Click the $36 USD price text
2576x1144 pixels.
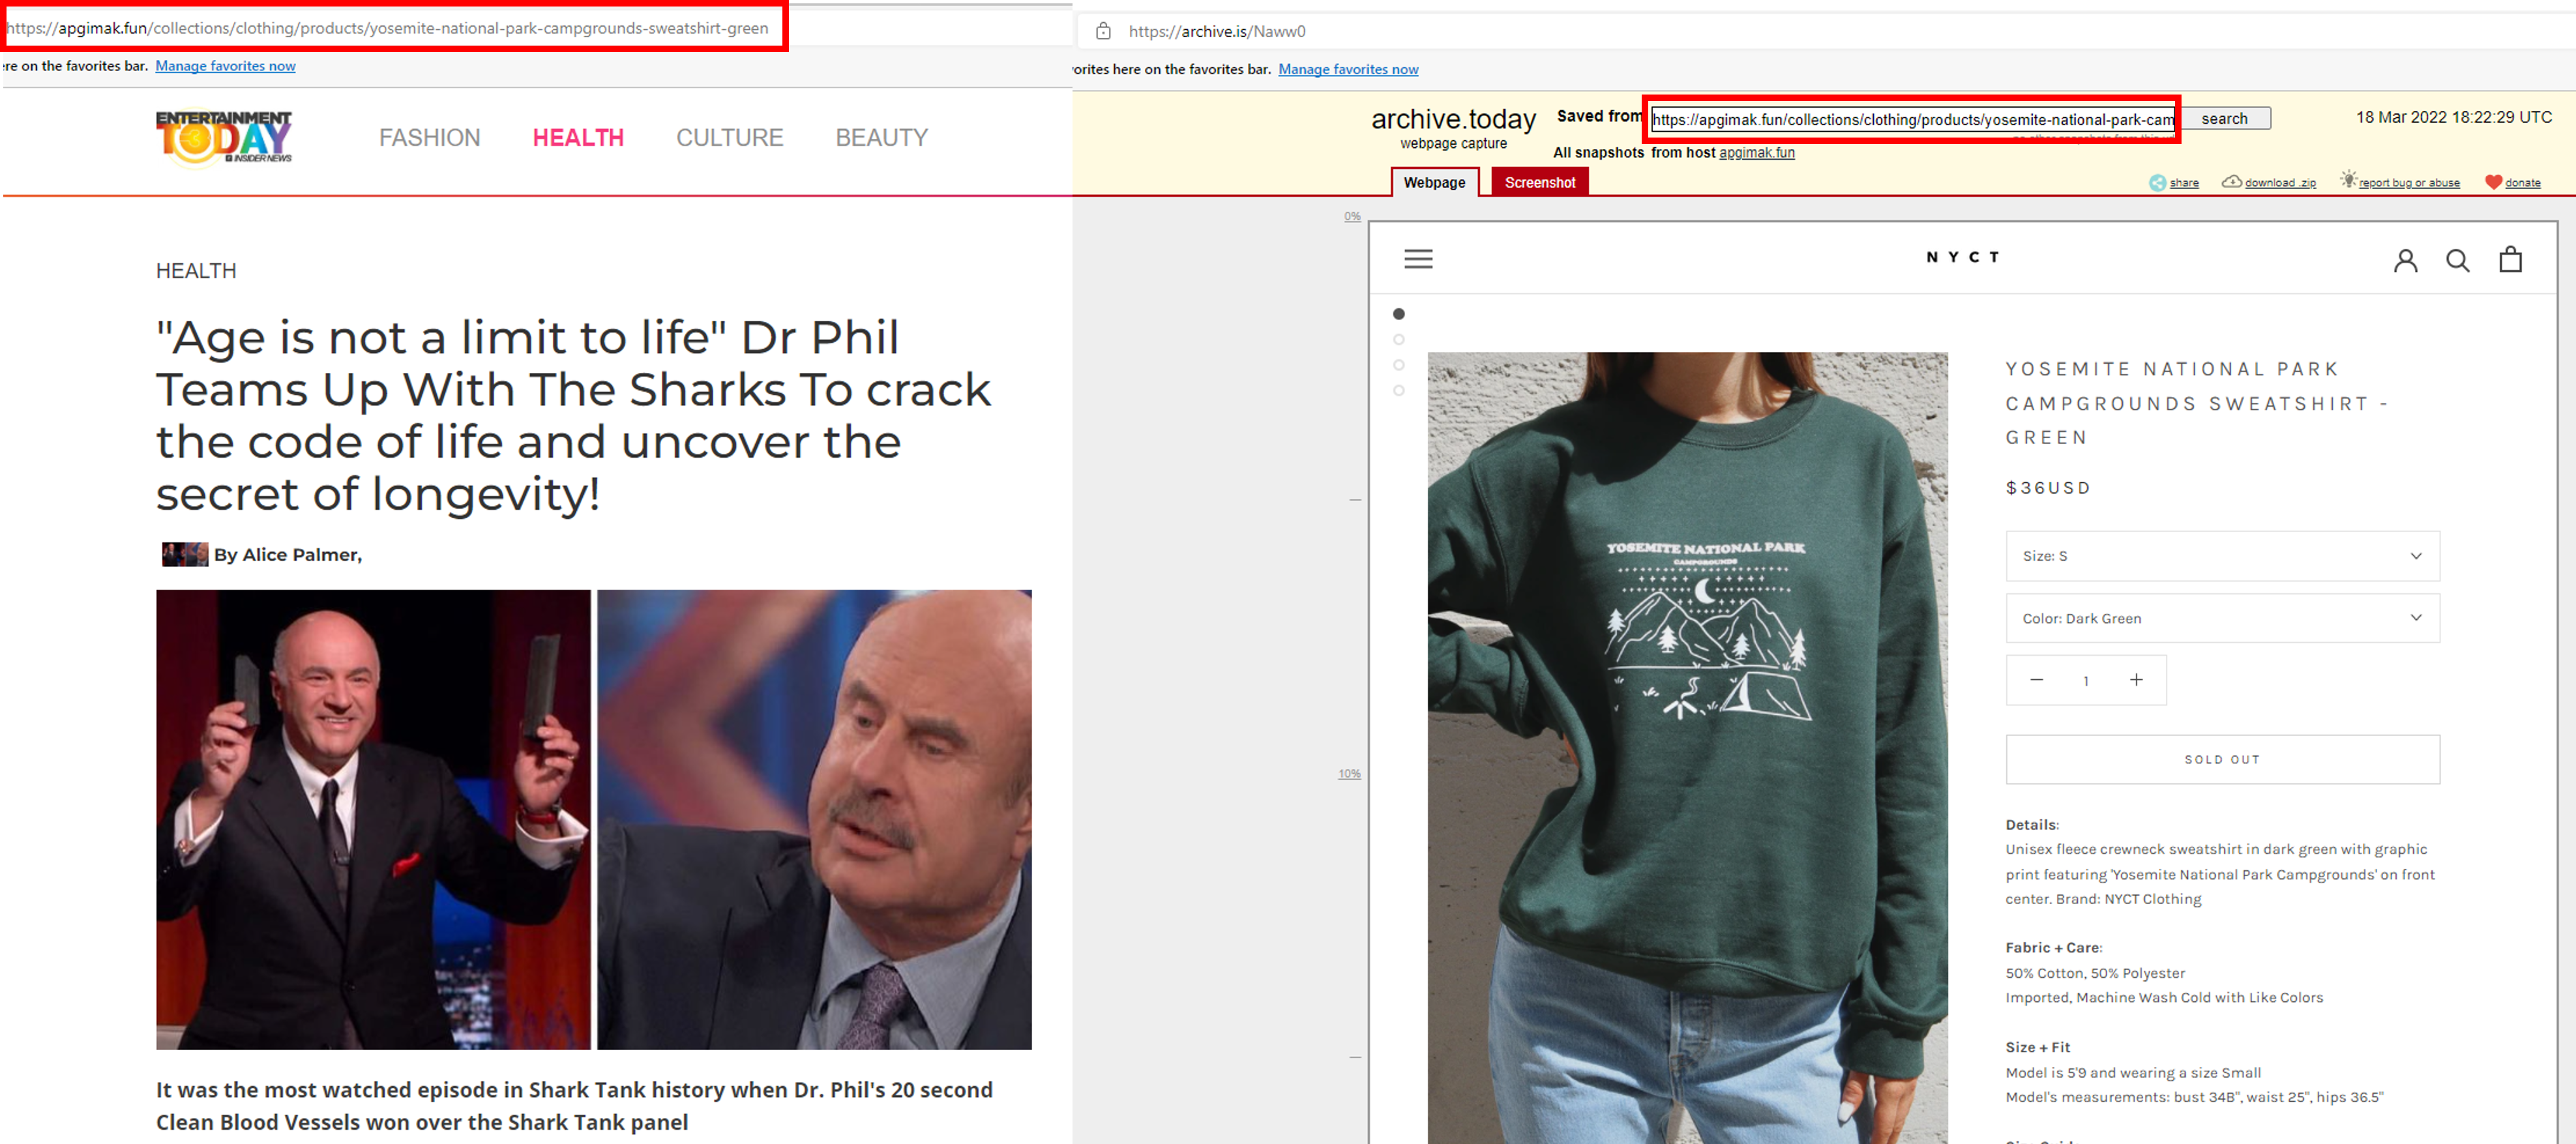click(2047, 488)
